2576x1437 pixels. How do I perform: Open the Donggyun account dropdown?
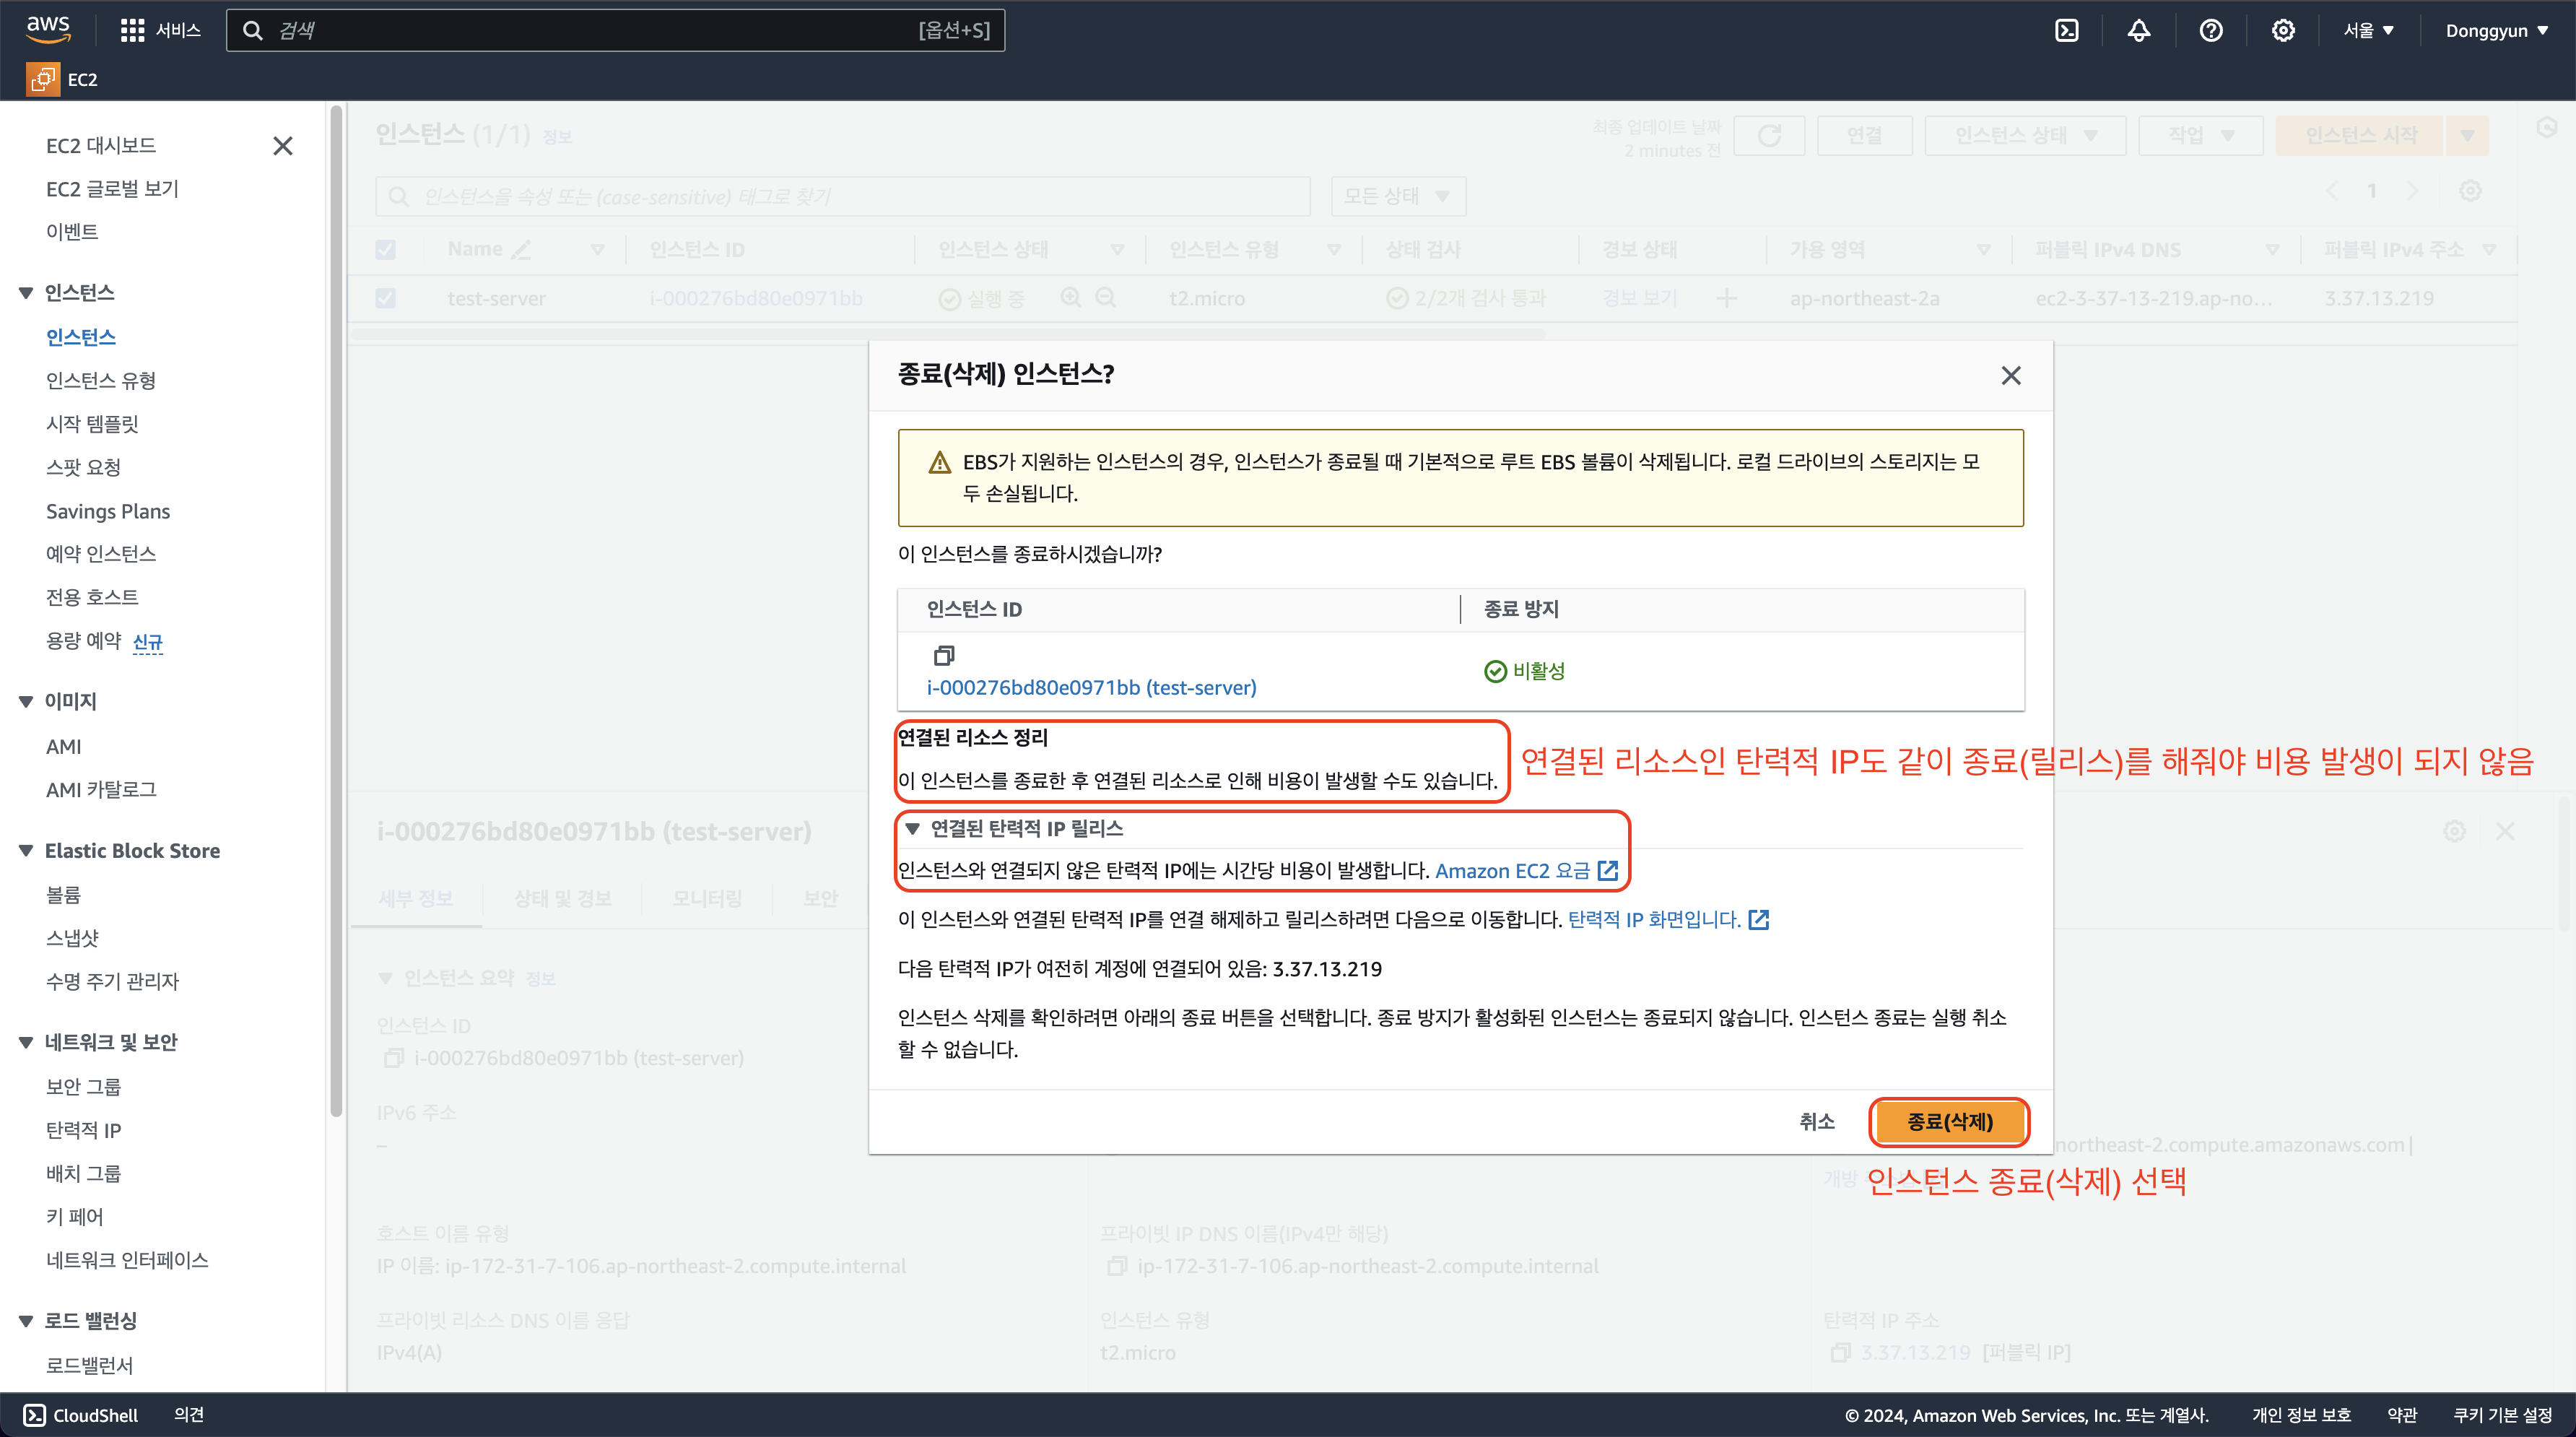(x=2495, y=30)
